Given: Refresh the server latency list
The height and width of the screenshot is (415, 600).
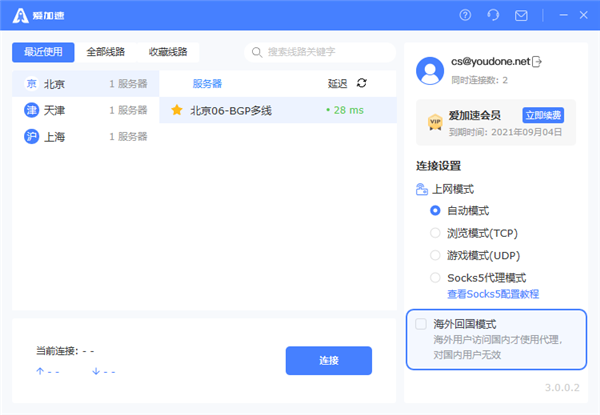Looking at the screenshot, I should point(362,83).
